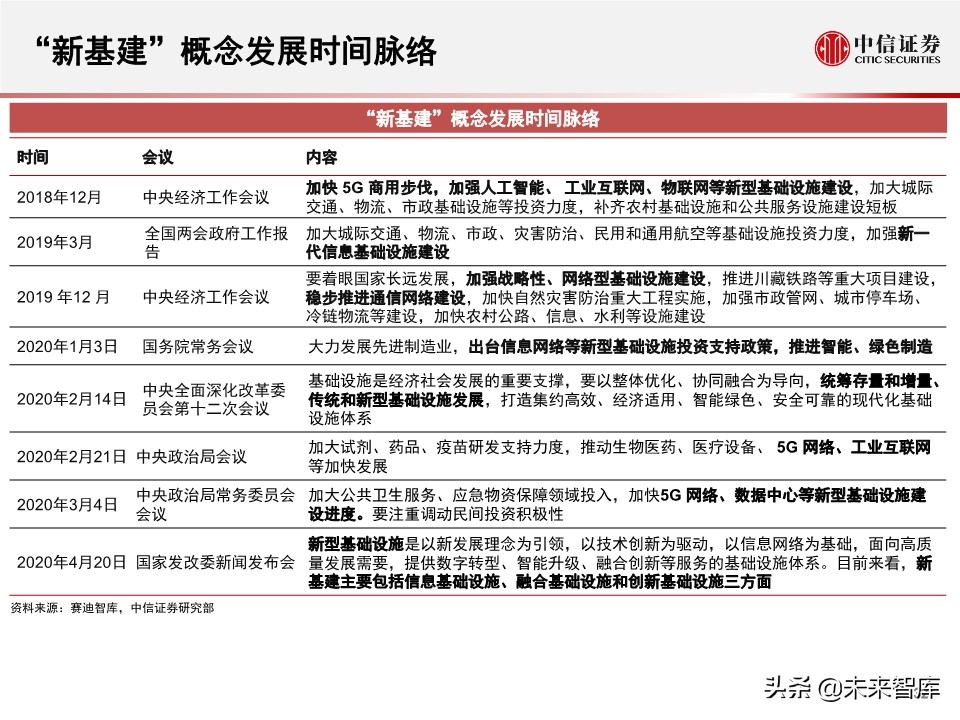The image size is (960, 720).
Task: Click the red table header banner
Action: click(480, 118)
